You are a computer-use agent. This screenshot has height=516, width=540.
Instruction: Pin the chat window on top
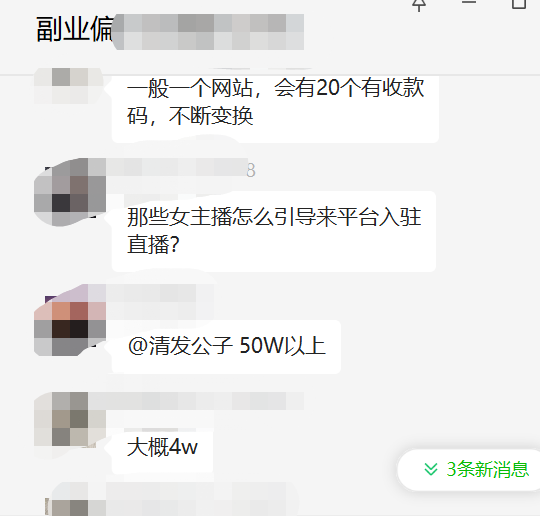tap(419, 4)
